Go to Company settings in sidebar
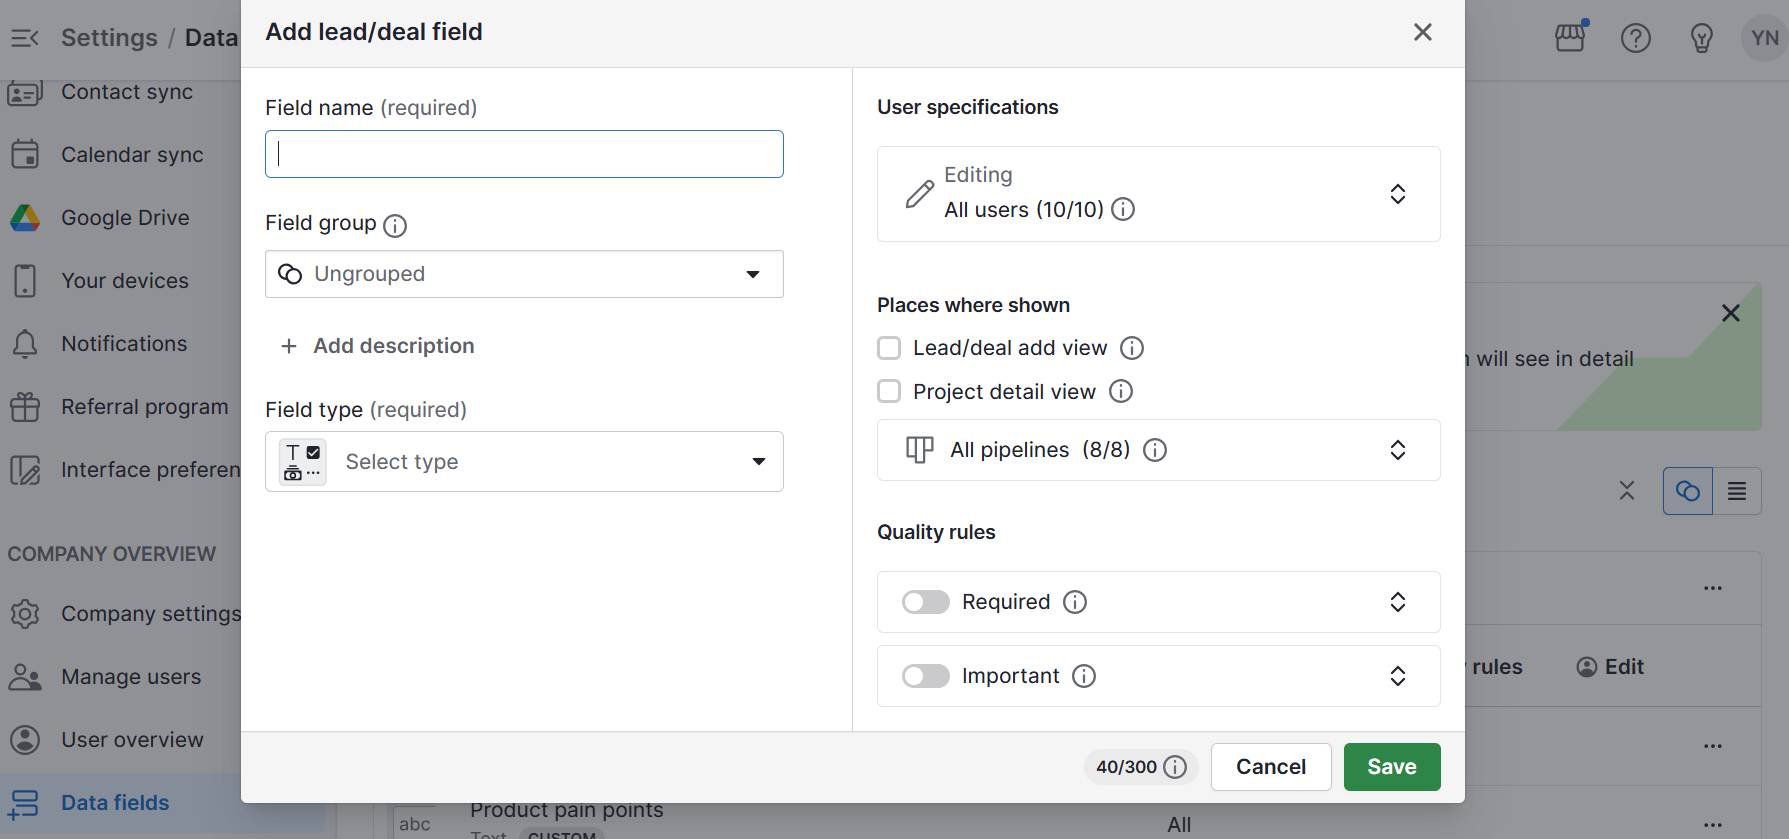This screenshot has width=1789, height=839. coord(150,614)
